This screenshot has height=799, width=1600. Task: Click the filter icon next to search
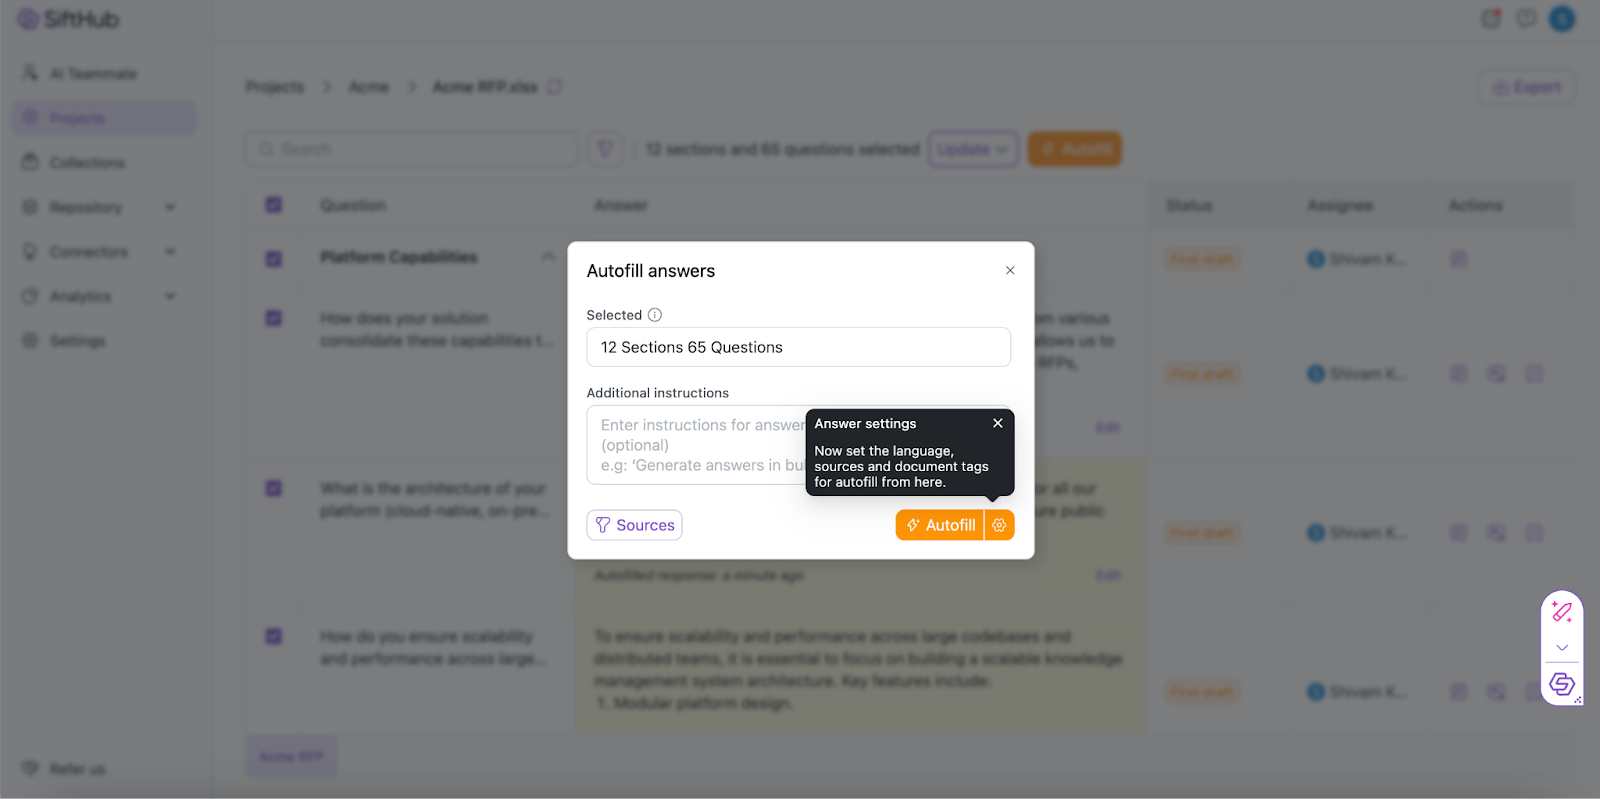click(605, 149)
